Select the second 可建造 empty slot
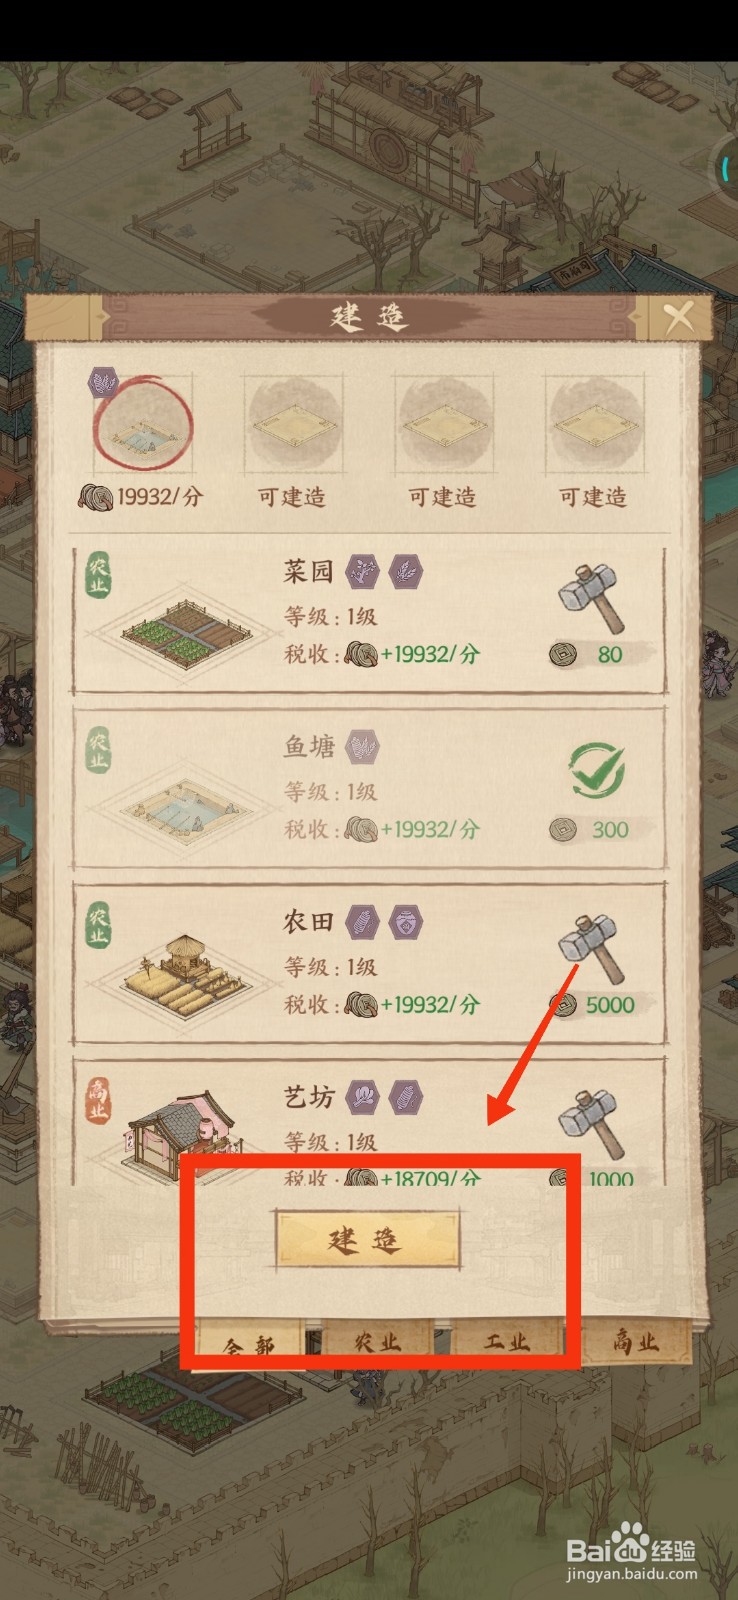Screen dimensions: 738x1600 pyautogui.click(x=293, y=425)
